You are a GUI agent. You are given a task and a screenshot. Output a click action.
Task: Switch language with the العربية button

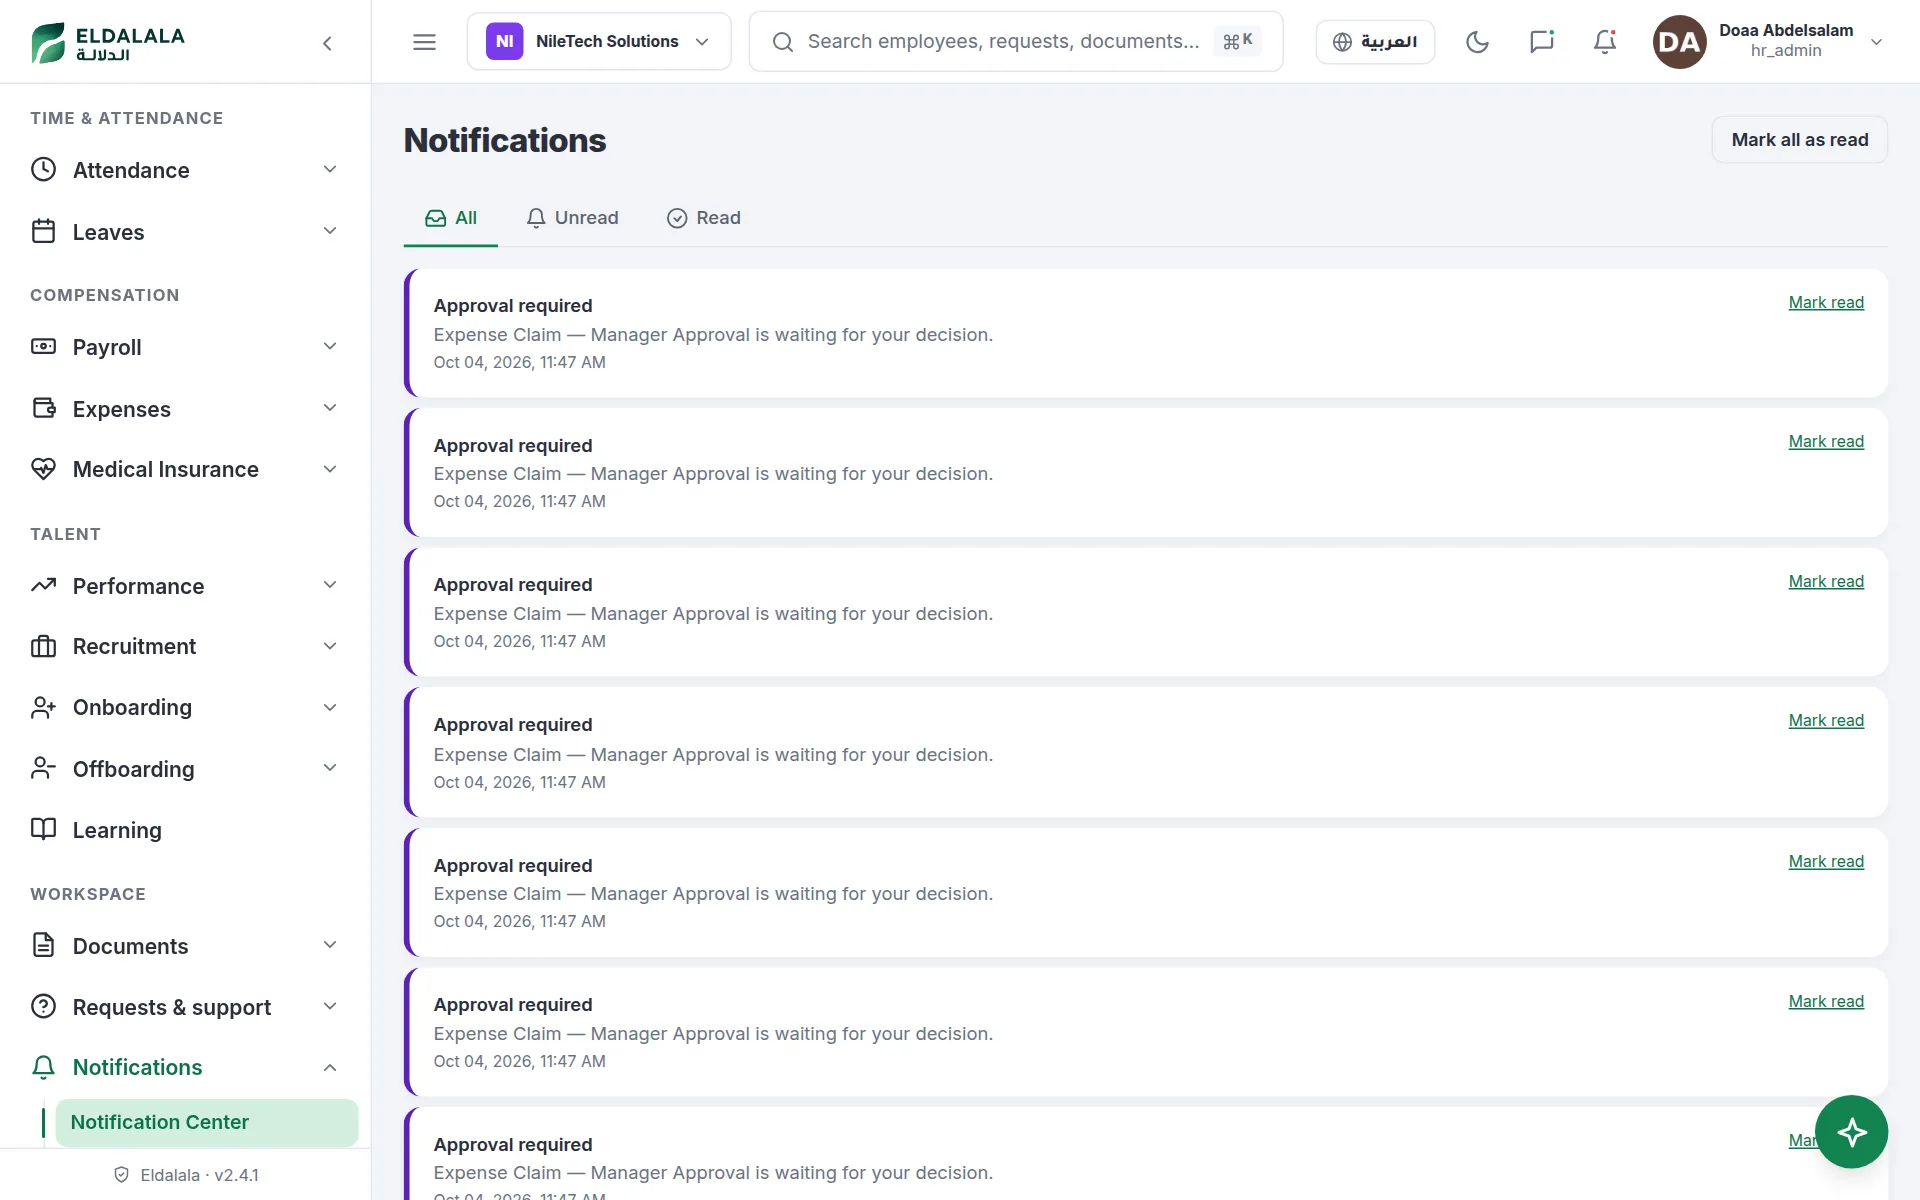(x=1375, y=42)
